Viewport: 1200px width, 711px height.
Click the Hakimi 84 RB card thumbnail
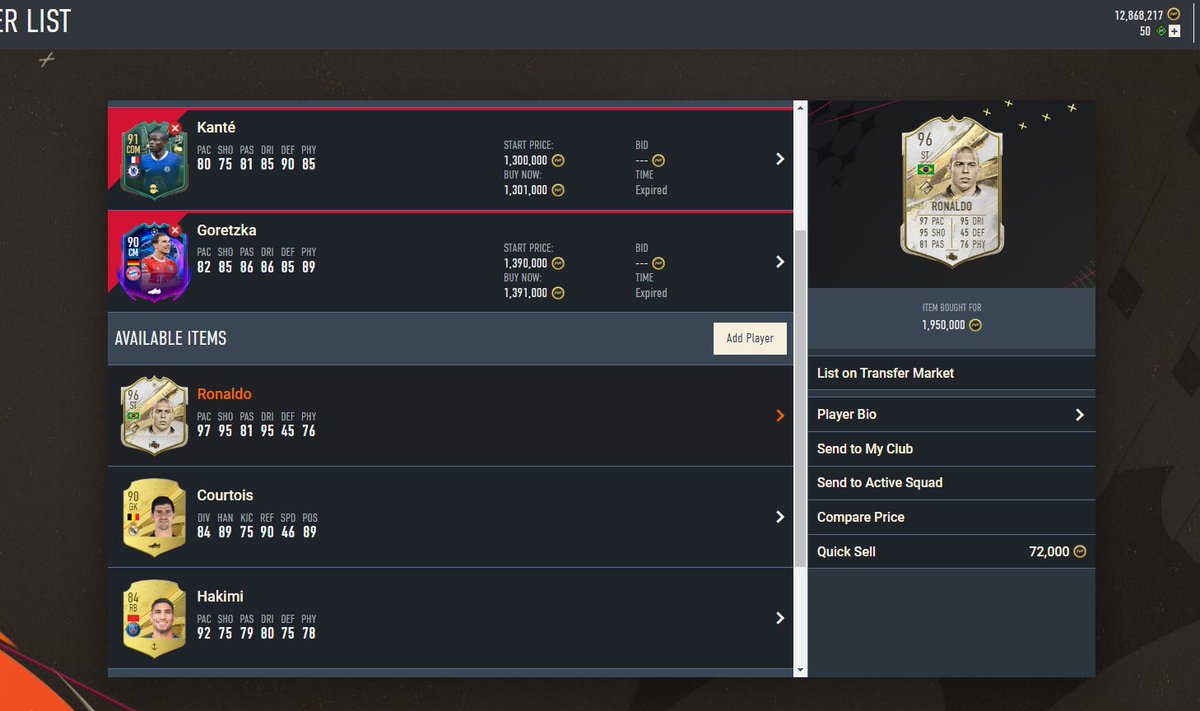(153, 618)
